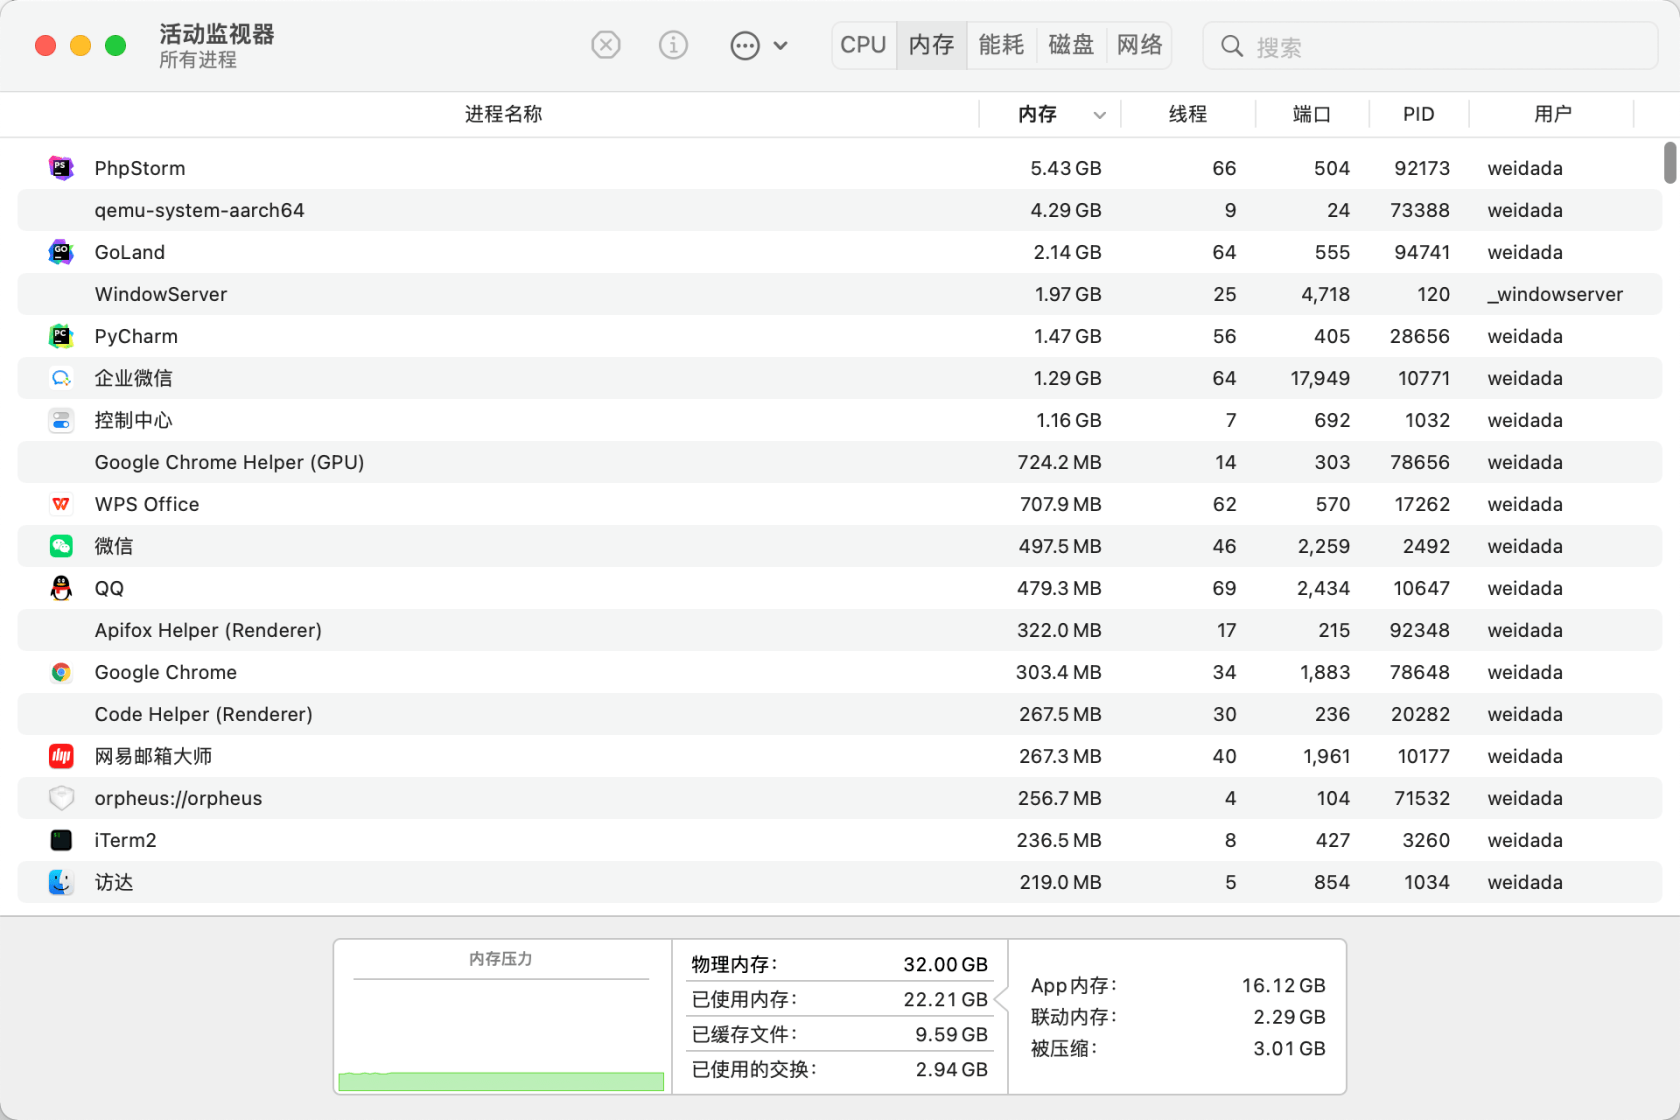Click the PyCharm app icon
This screenshot has width=1680, height=1120.
[x=61, y=336]
